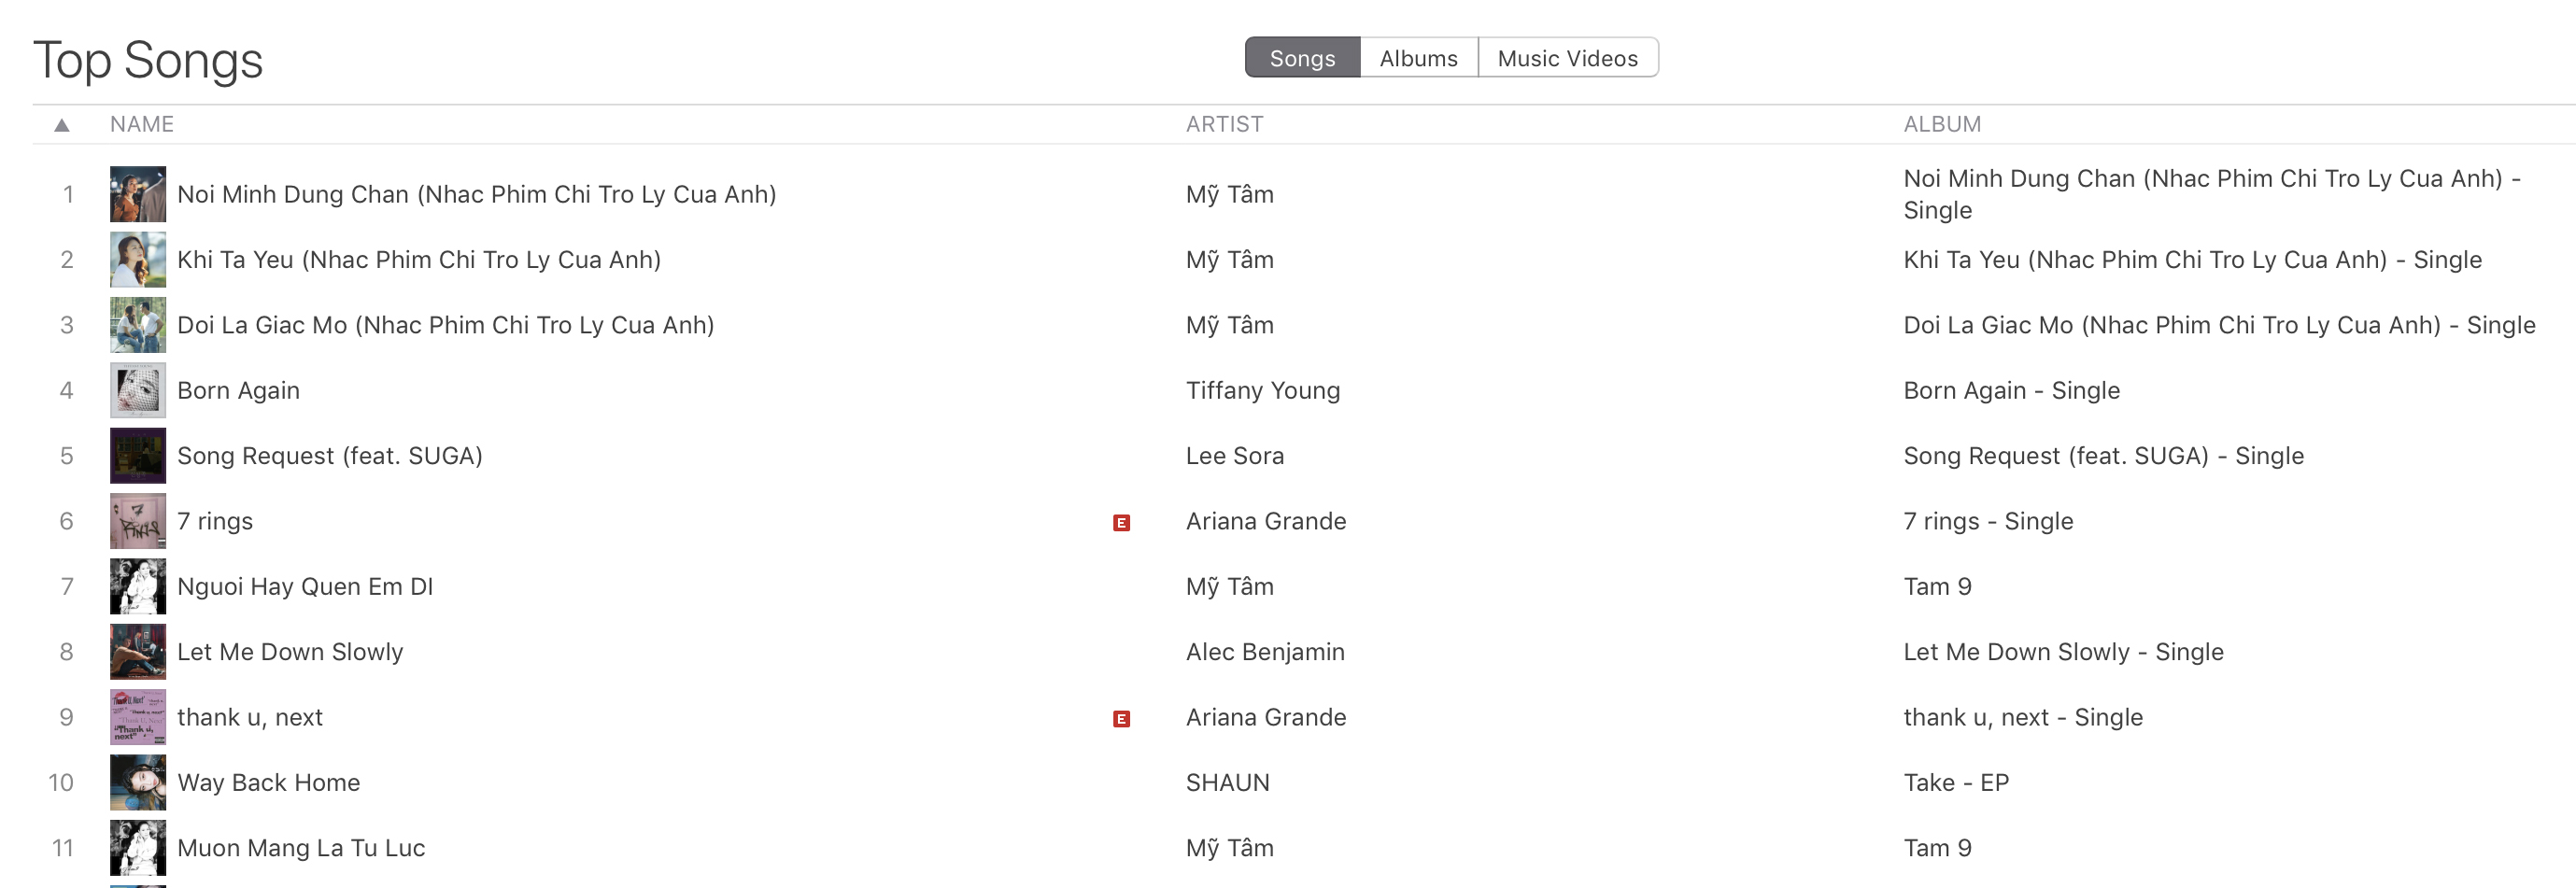Click the 7 rings album artwork
Image resolution: width=2576 pixels, height=888 pixels.
138,521
